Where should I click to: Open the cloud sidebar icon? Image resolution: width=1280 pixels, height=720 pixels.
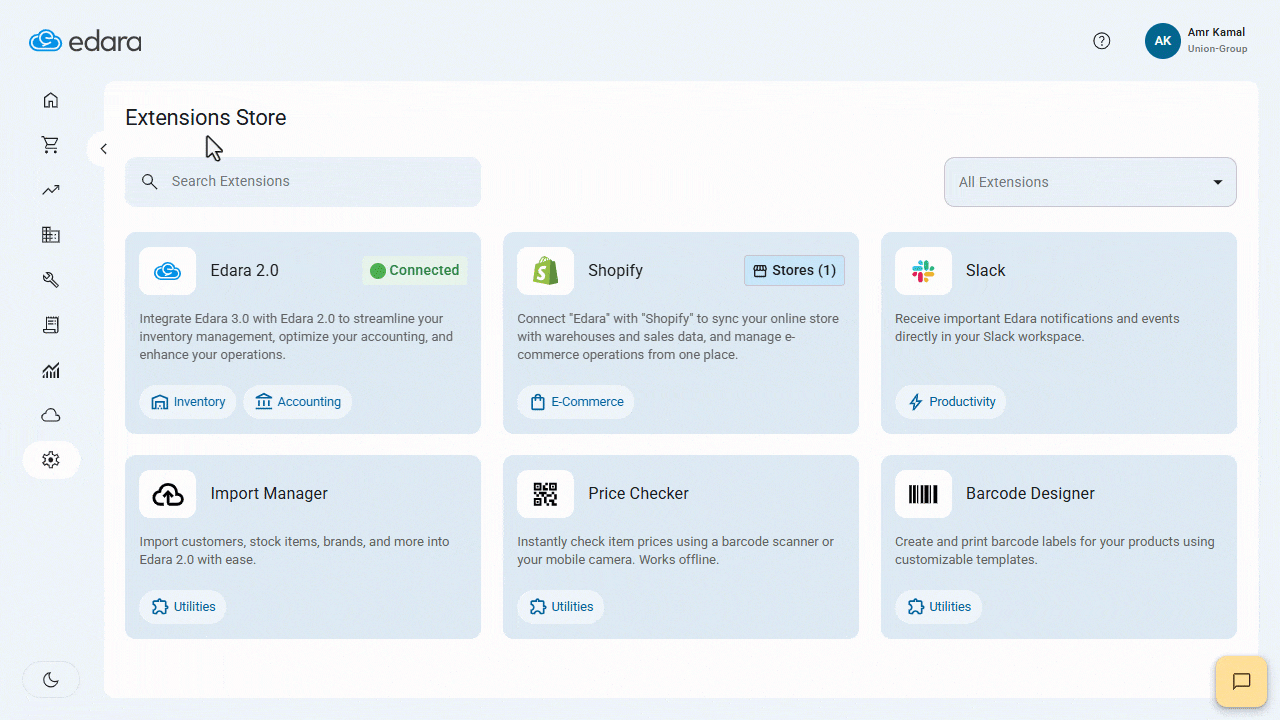tap(51, 415)
